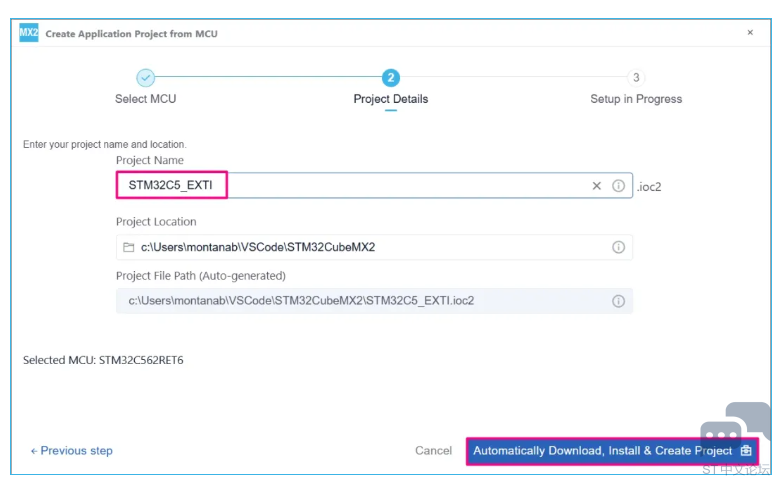779x485 pixels.
Task: Open the chat bubble assistant icon
Action: coord(734,425)
